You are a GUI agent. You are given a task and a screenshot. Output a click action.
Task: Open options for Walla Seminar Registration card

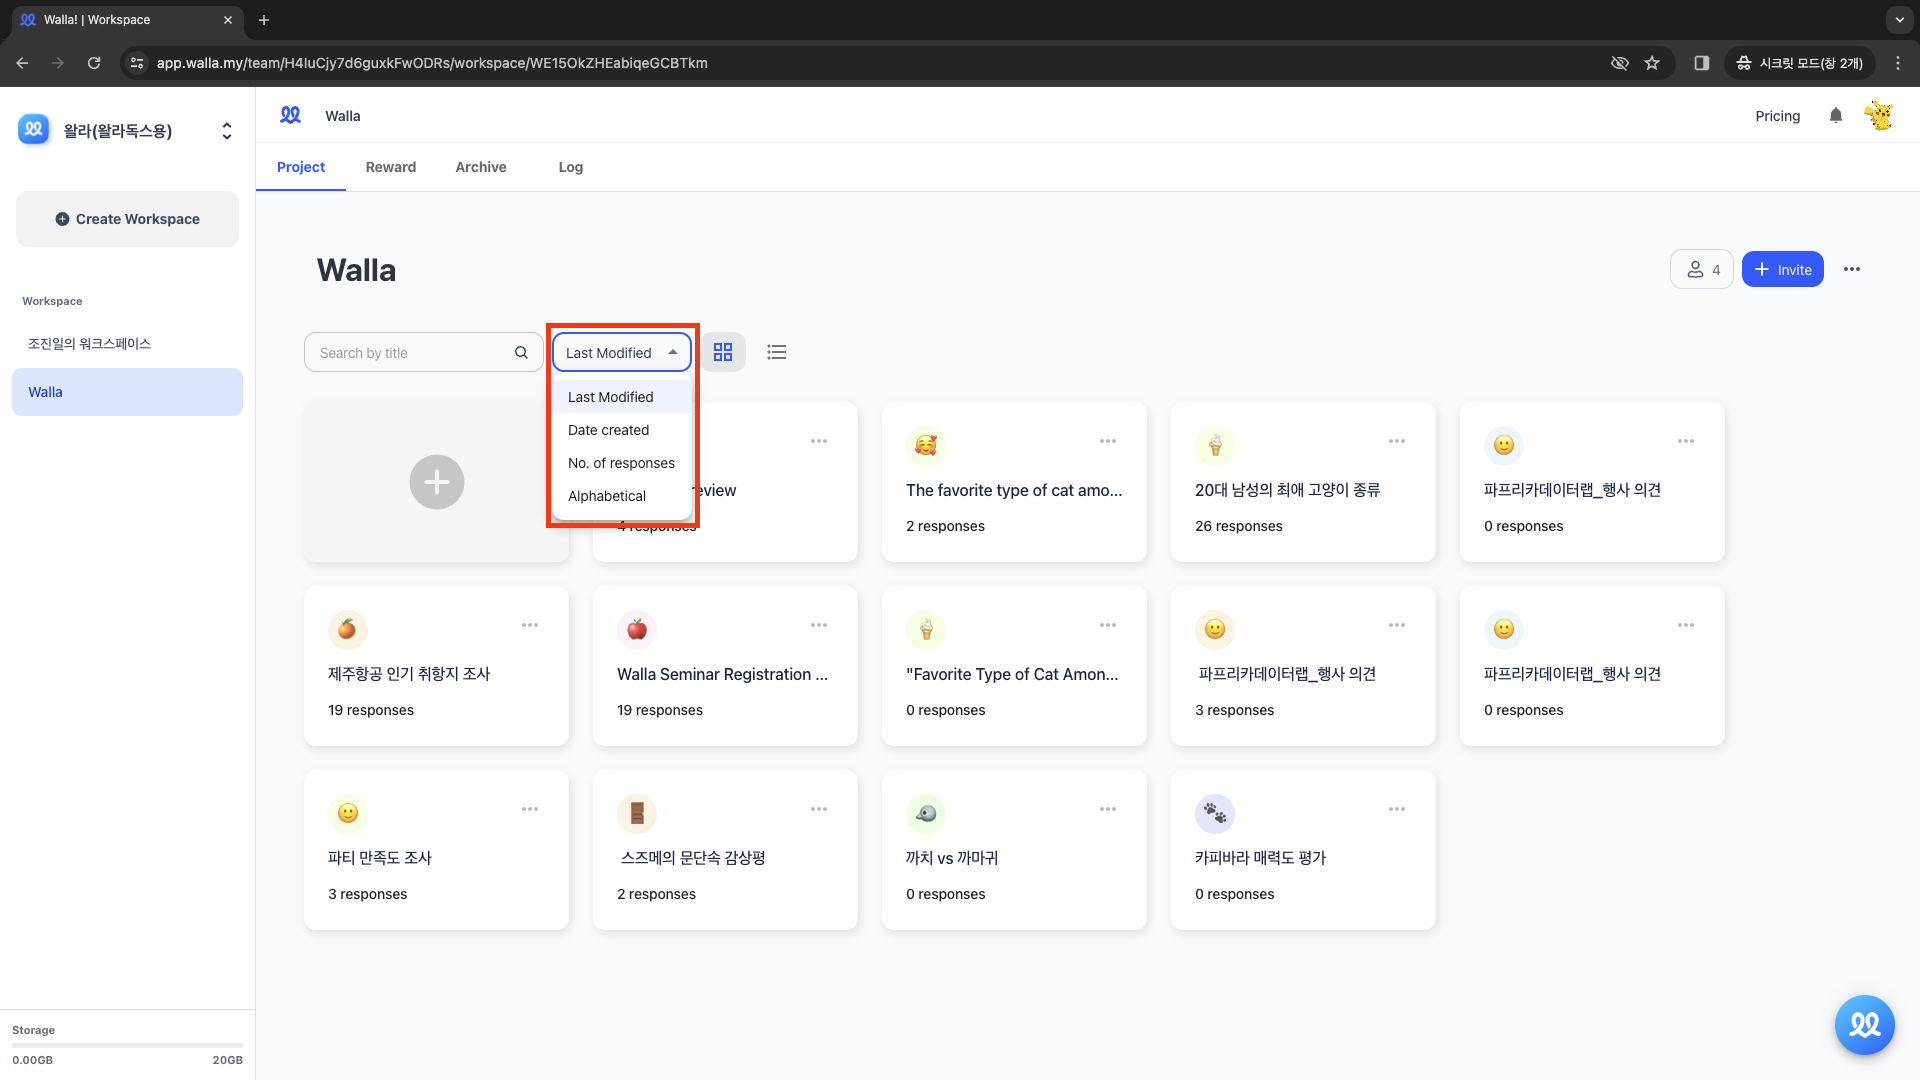point(819,625)
